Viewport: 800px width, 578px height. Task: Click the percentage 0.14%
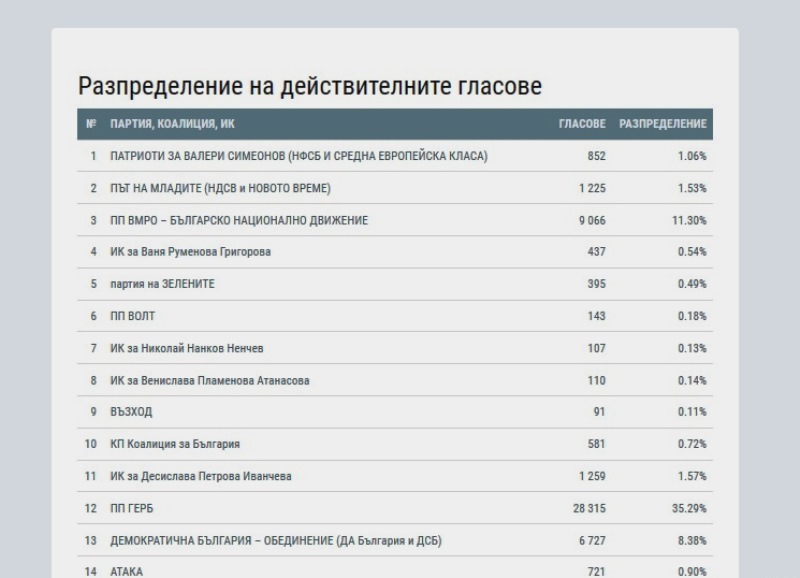[692, 381]
